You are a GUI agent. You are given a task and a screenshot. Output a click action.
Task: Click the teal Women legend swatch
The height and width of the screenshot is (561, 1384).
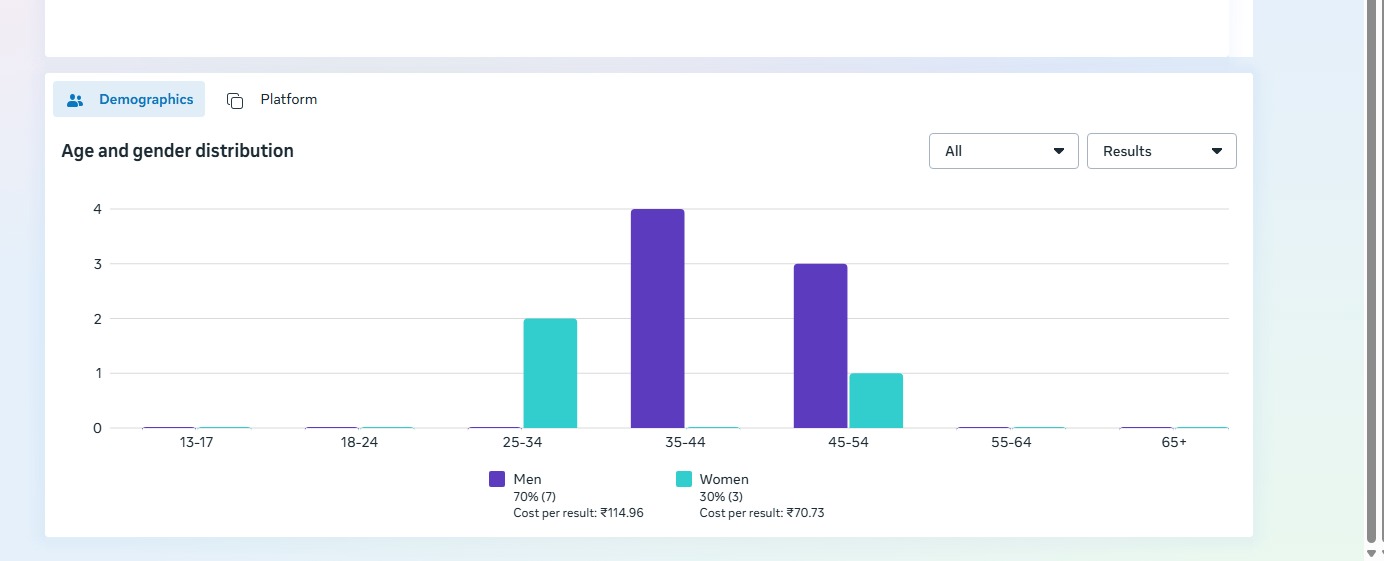click(x=684, y=479)
